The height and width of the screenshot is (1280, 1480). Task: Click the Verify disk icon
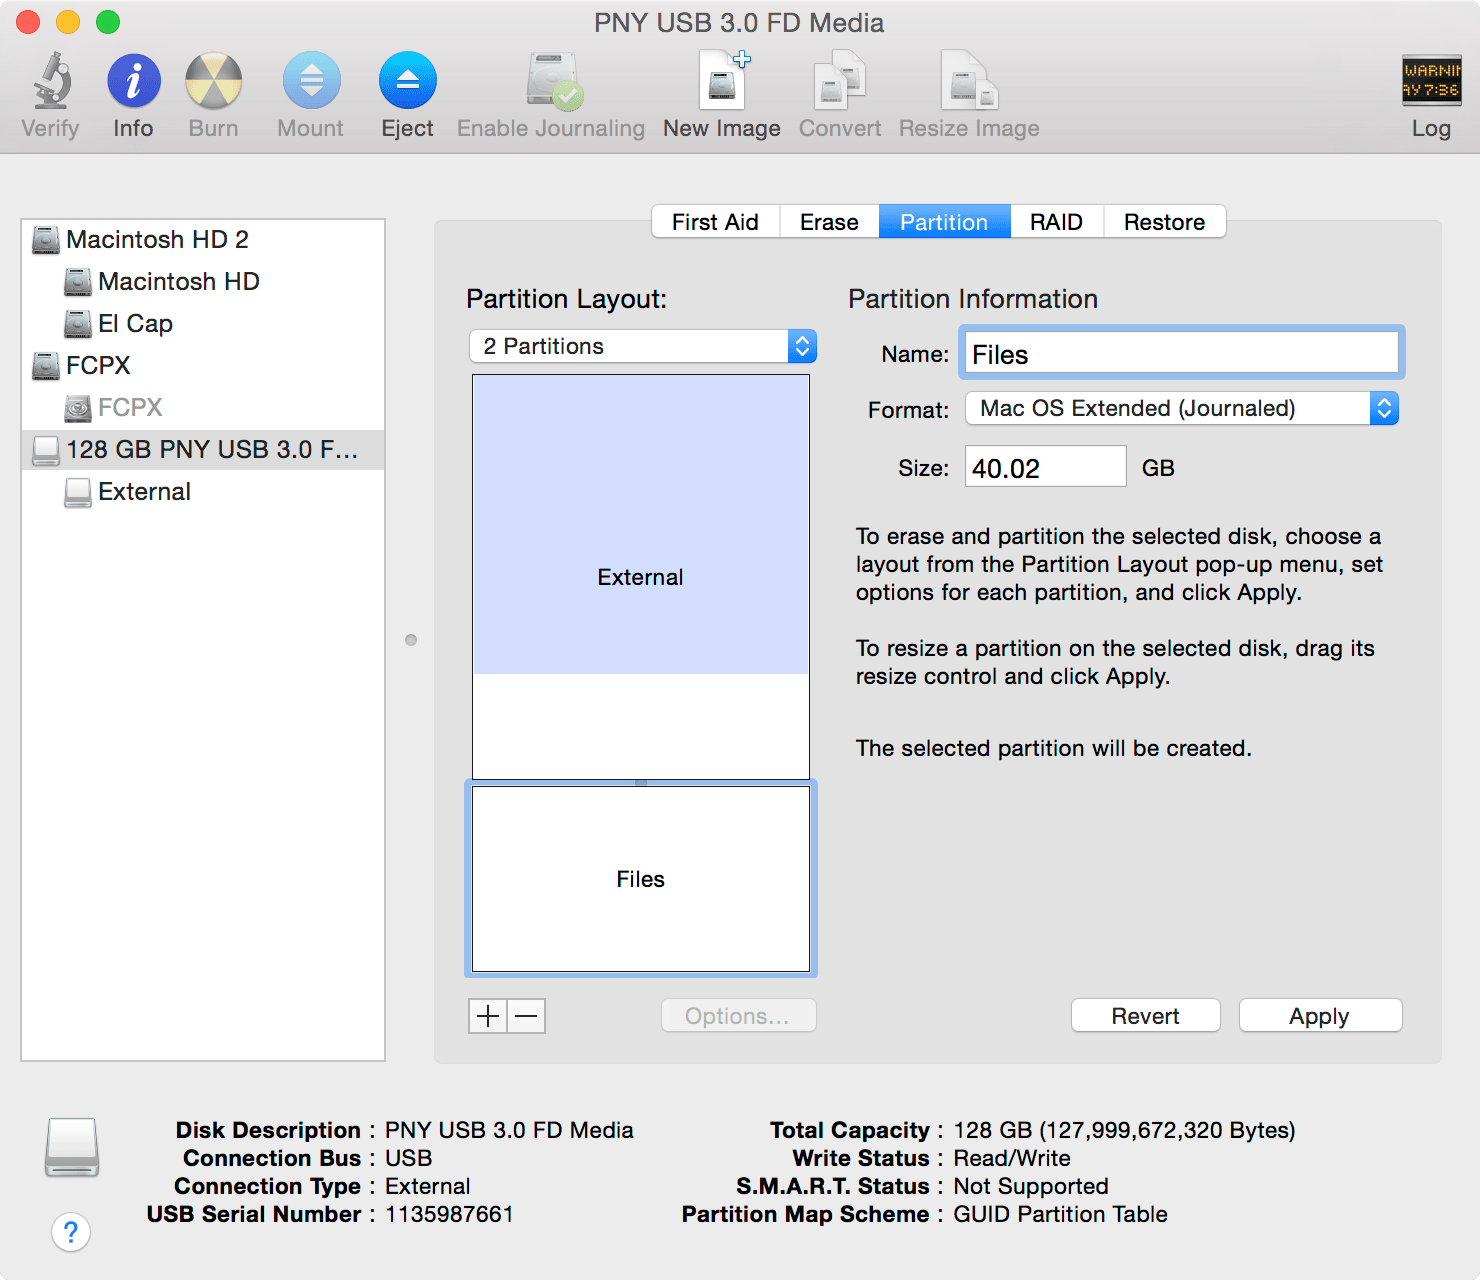(x=49, y=90)
